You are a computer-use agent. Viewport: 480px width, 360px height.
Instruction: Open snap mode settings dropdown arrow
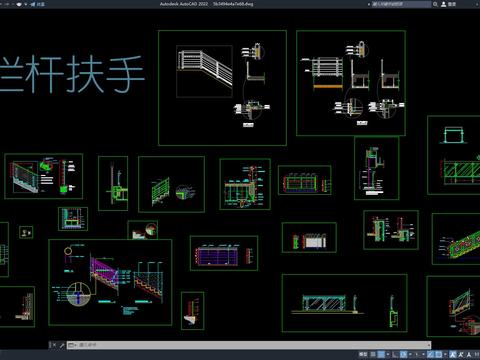click(x=388, y=354)
